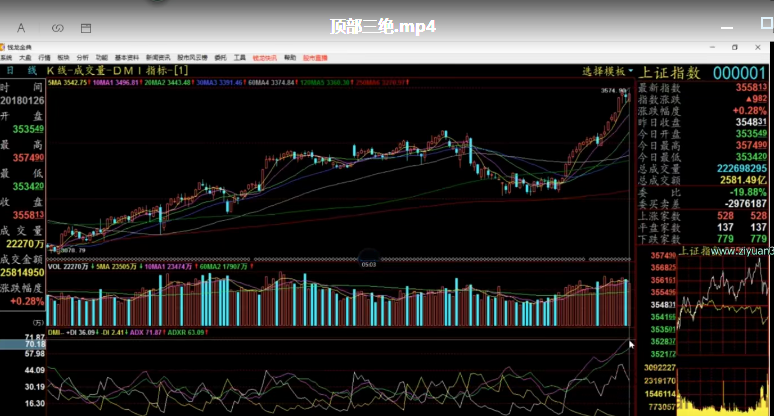Open the red 钱龙快讯 menu item
Image resolution: width=774 pixels, height=416 pixels.
point(265,58)
